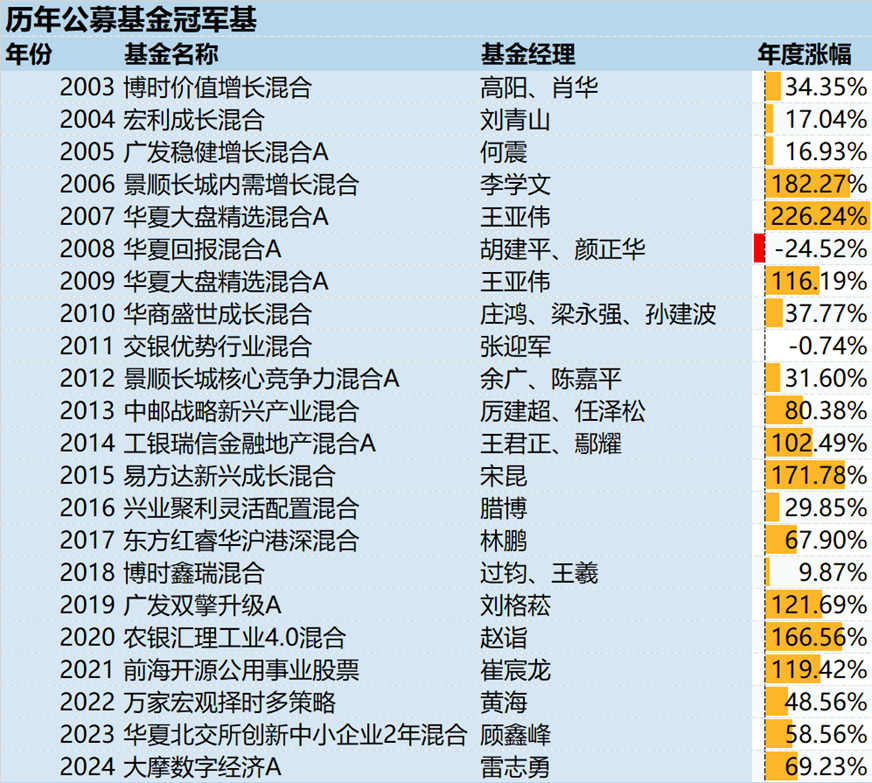
Task: Select fund name 博时鑫瑞混合
Action: [194, 572]
